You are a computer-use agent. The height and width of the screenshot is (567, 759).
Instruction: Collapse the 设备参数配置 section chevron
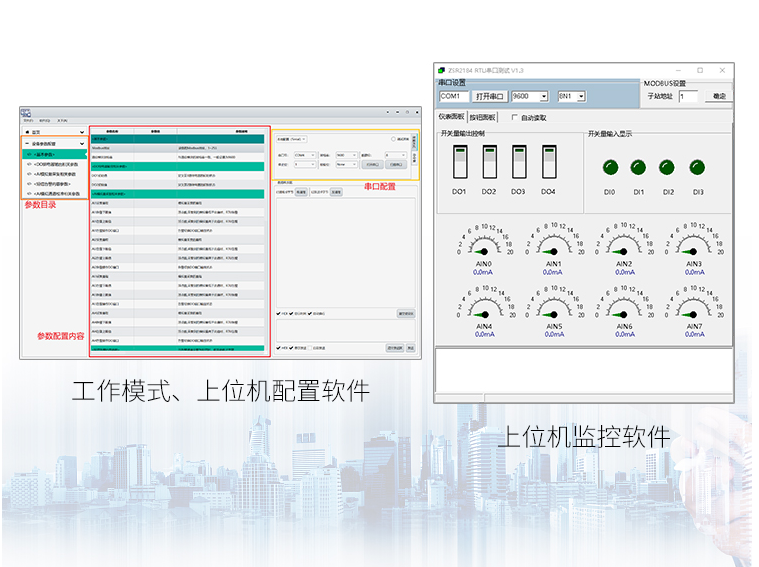coord(82,144)
